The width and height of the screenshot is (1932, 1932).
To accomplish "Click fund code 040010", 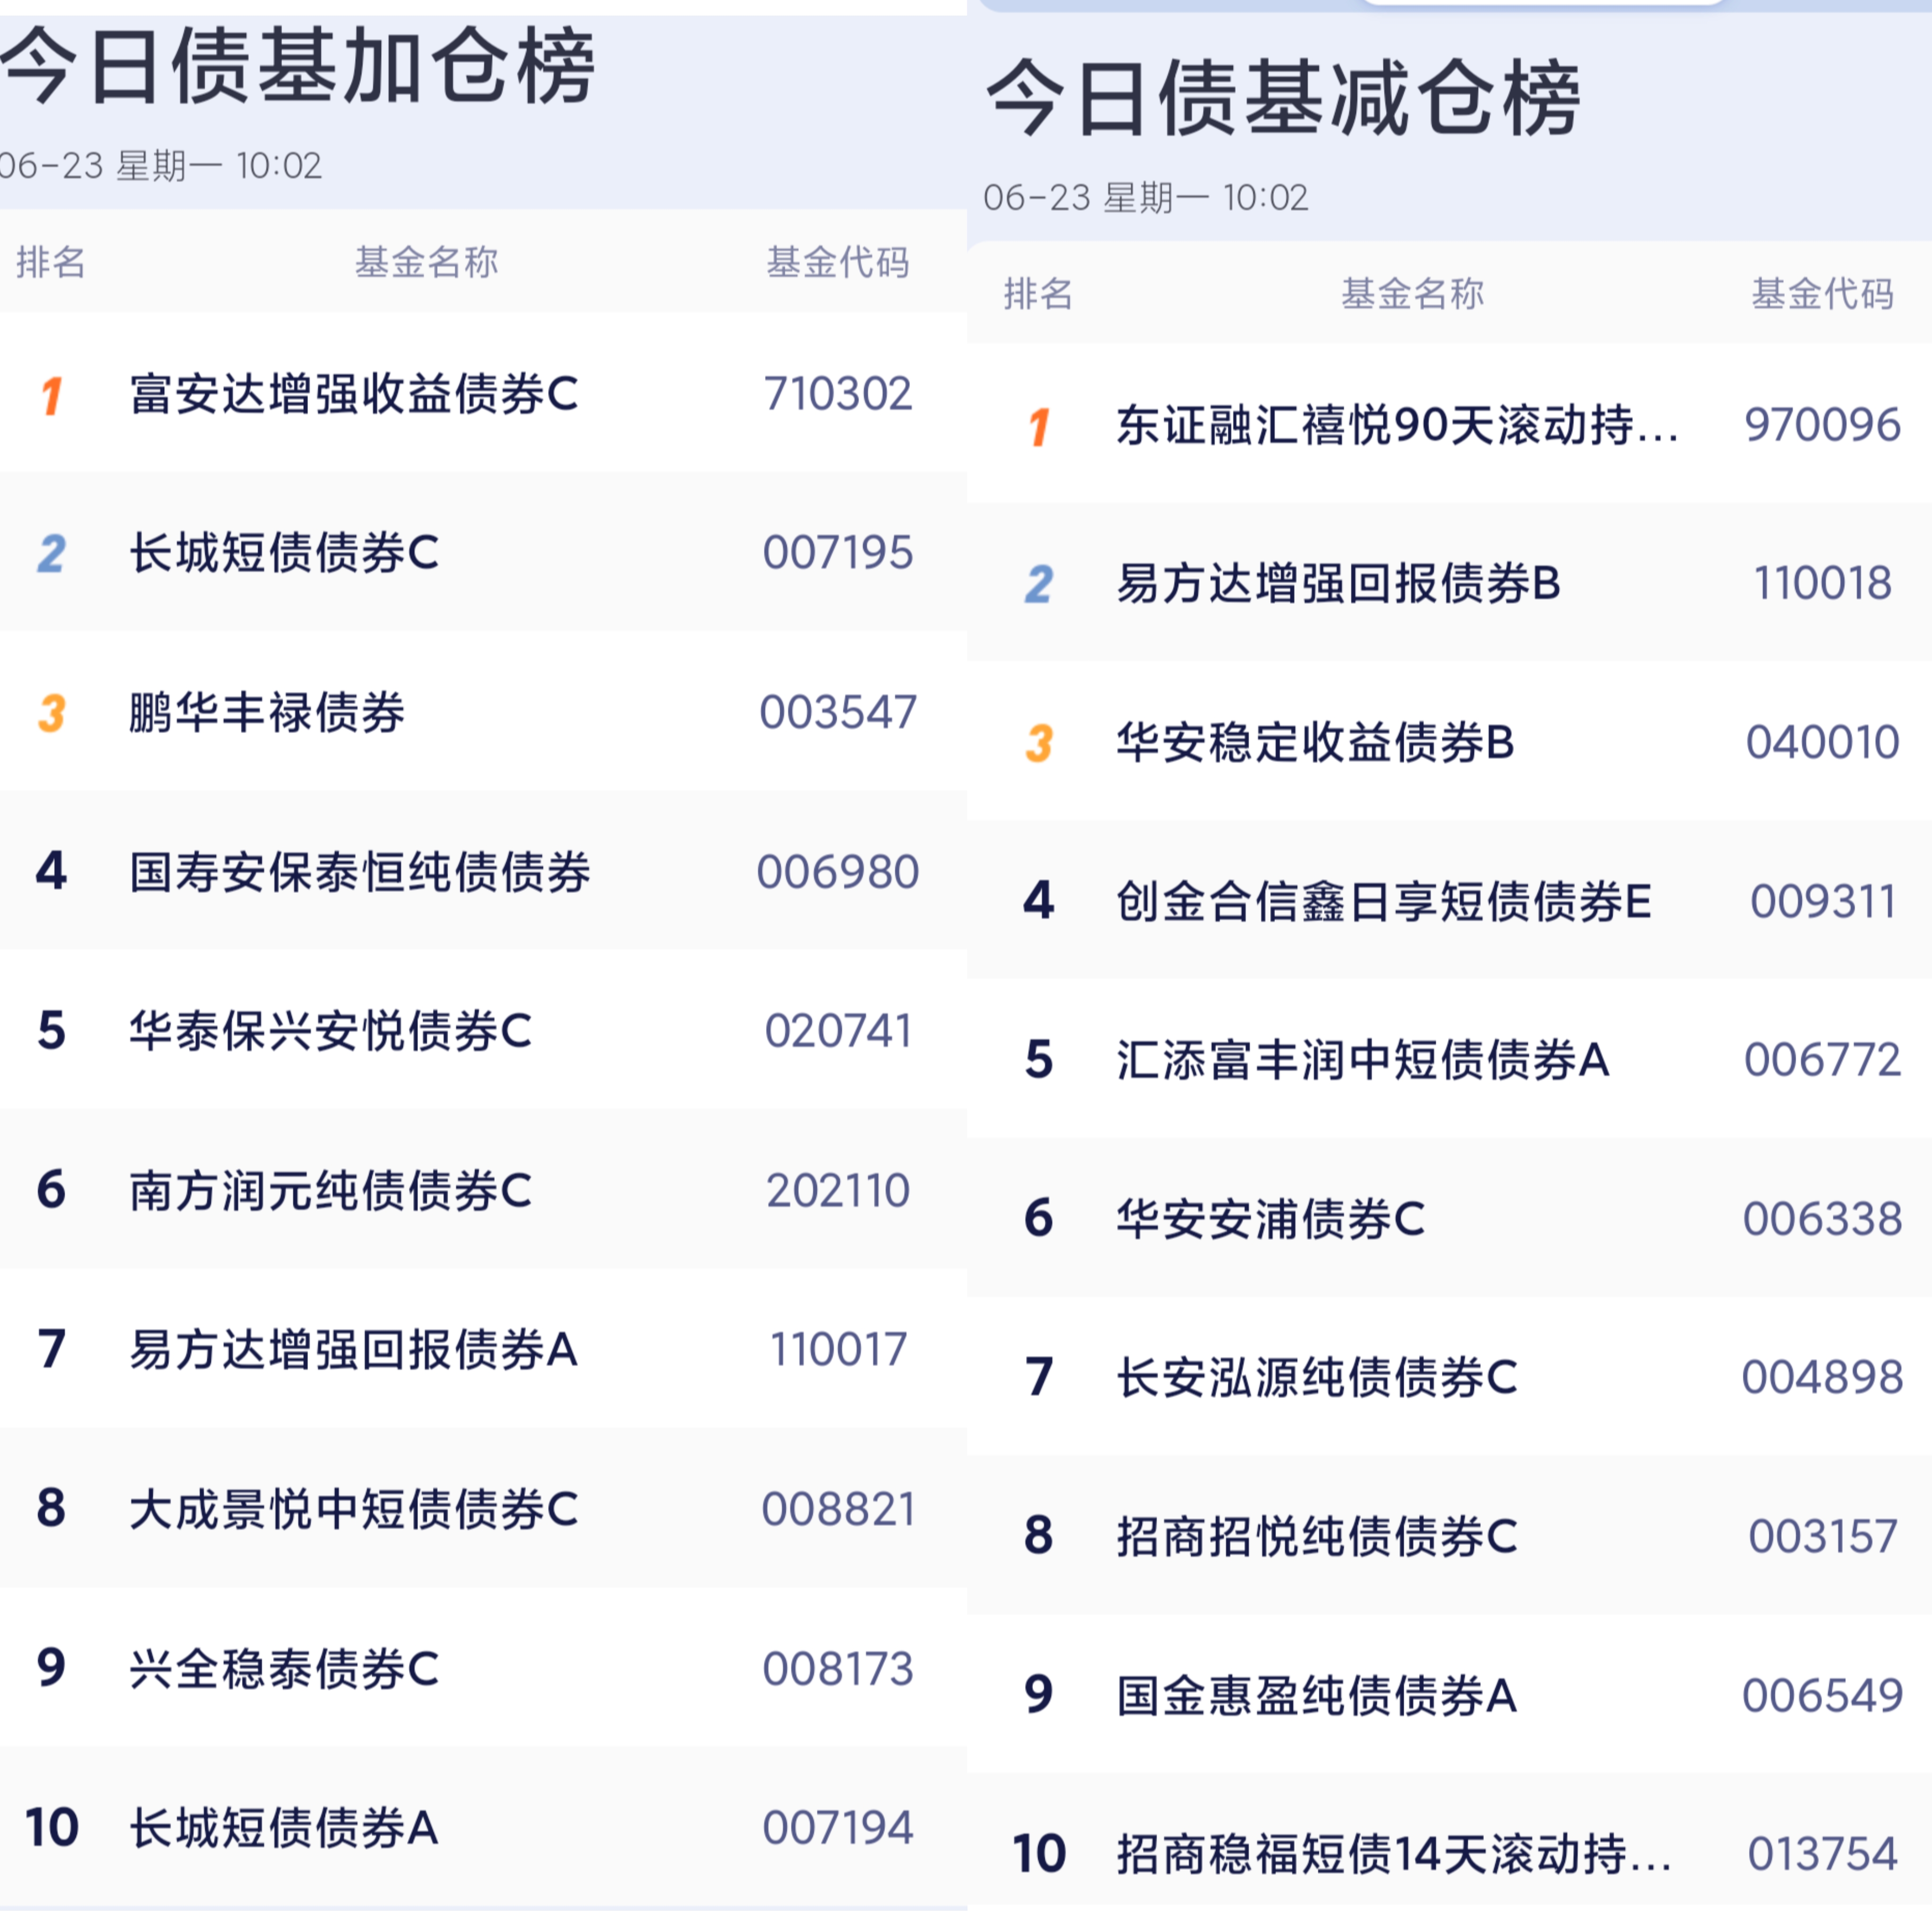I will click(x=1822, y=743).
